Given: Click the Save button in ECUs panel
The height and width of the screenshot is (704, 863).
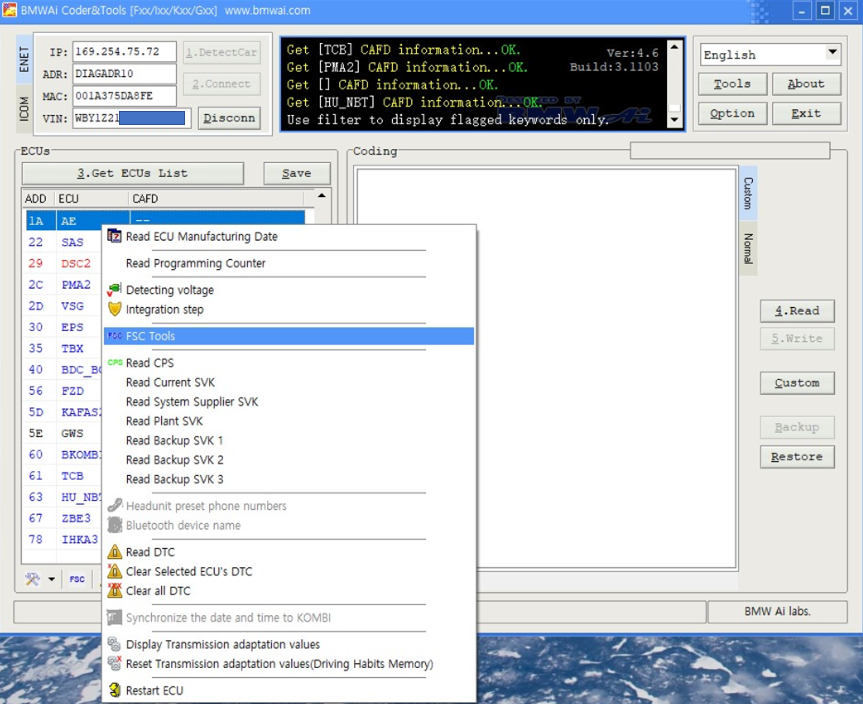Looking at the screenshot, I should point(297,173).
